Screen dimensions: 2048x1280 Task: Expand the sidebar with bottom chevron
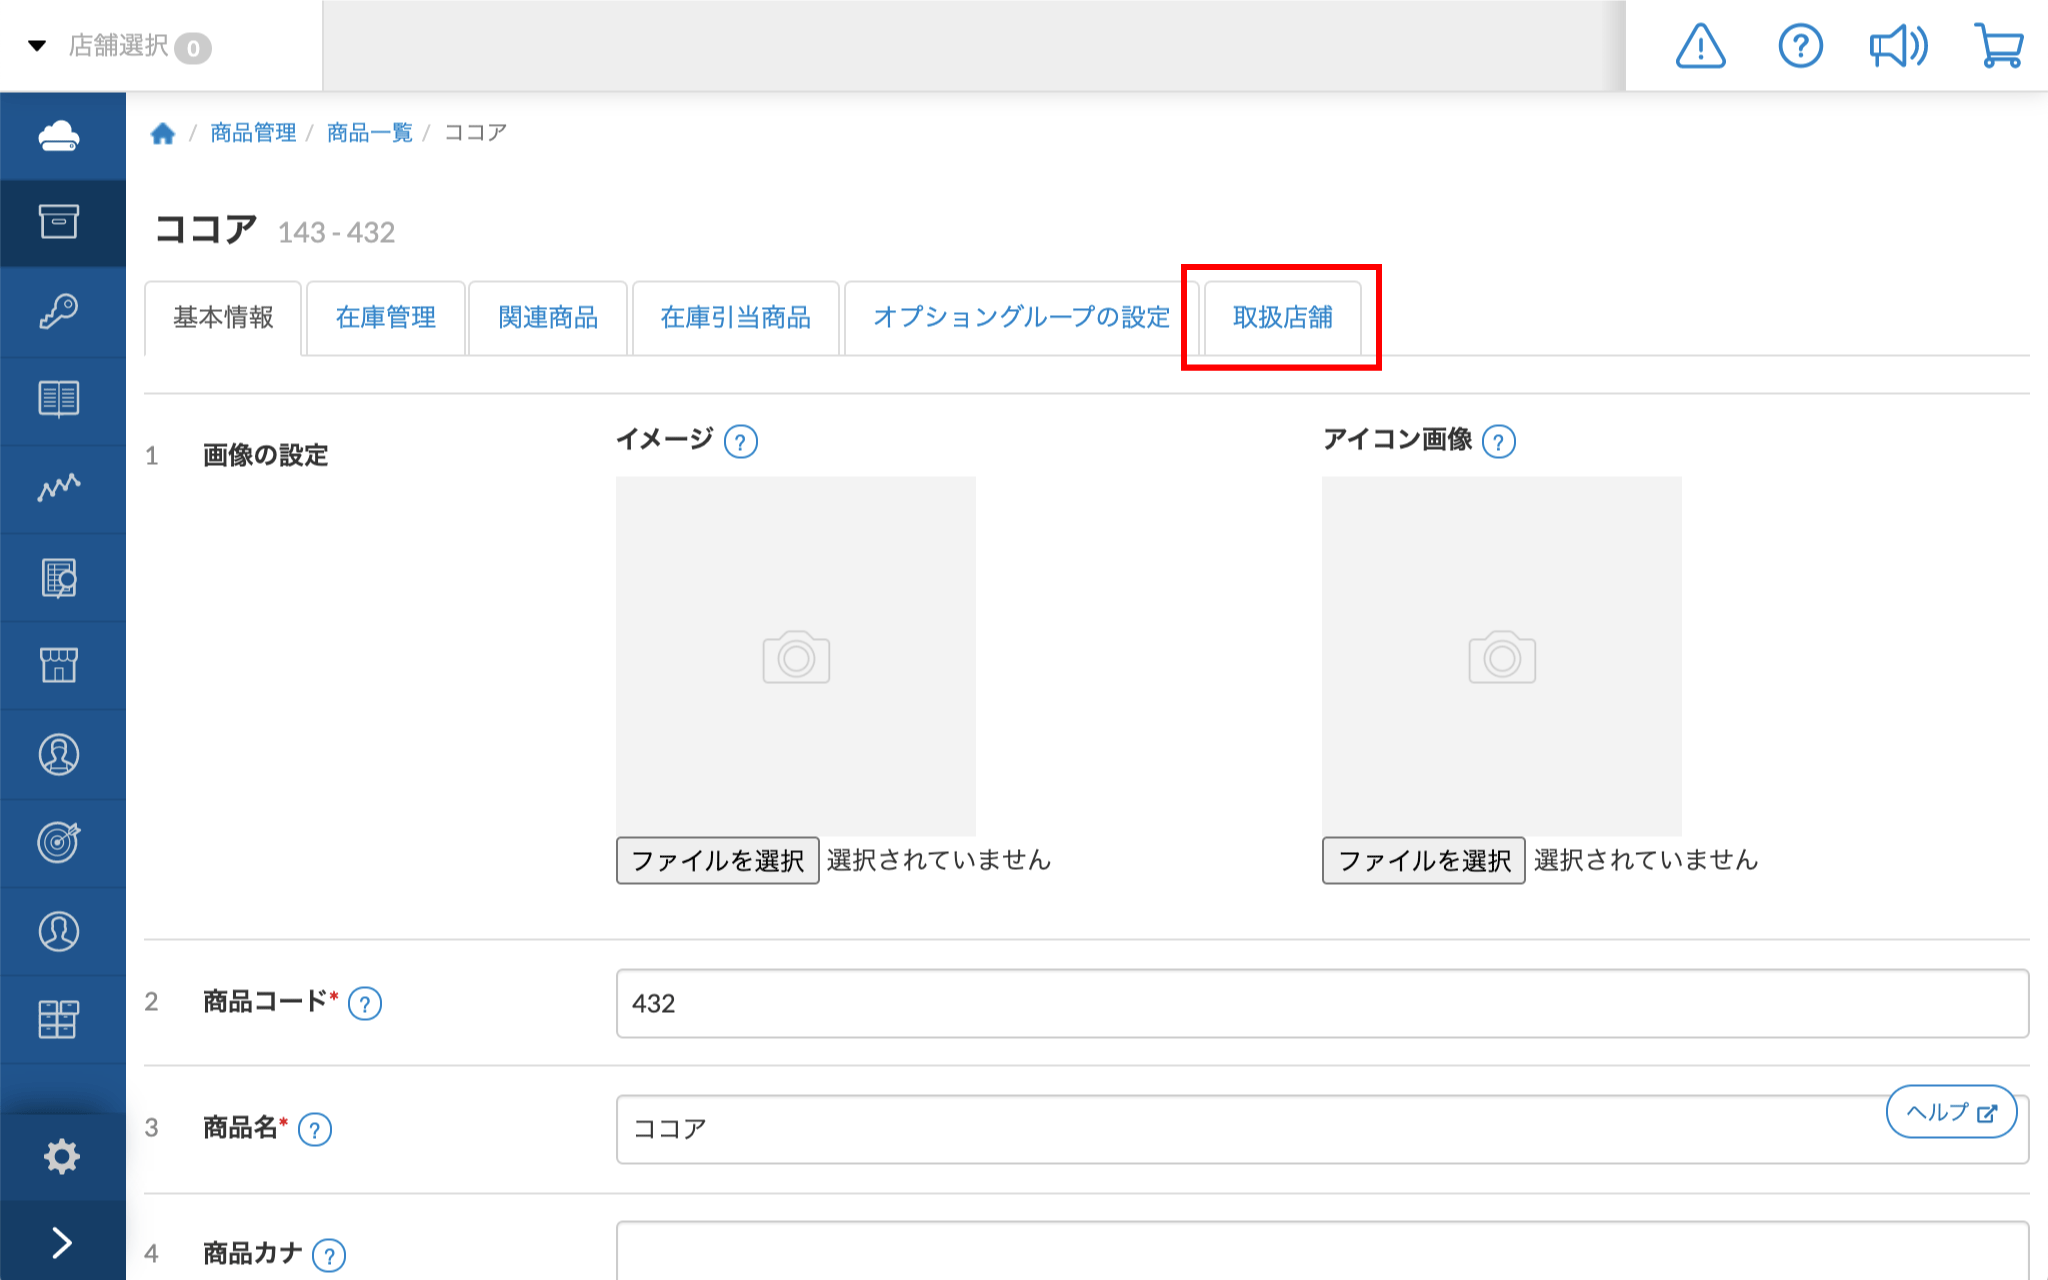[x=61, y=1242]
